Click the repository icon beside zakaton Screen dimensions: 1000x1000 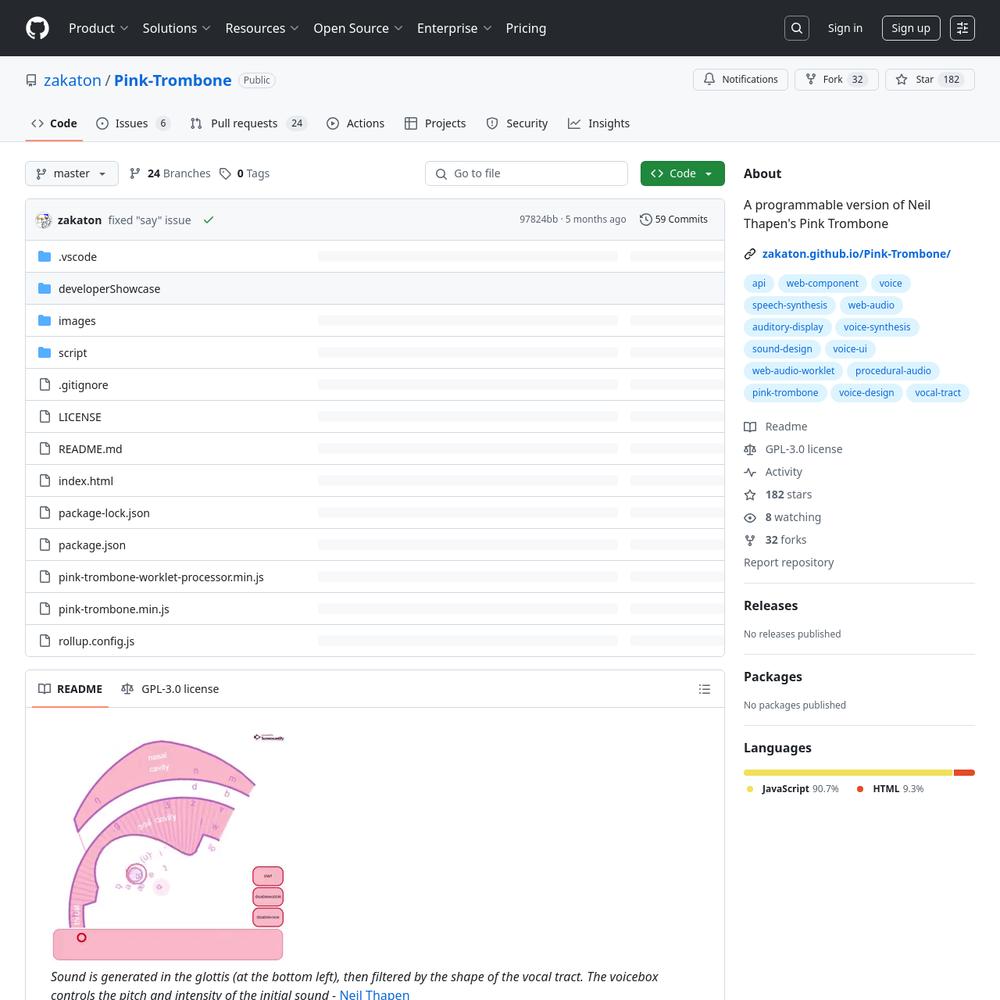point(31,80)
